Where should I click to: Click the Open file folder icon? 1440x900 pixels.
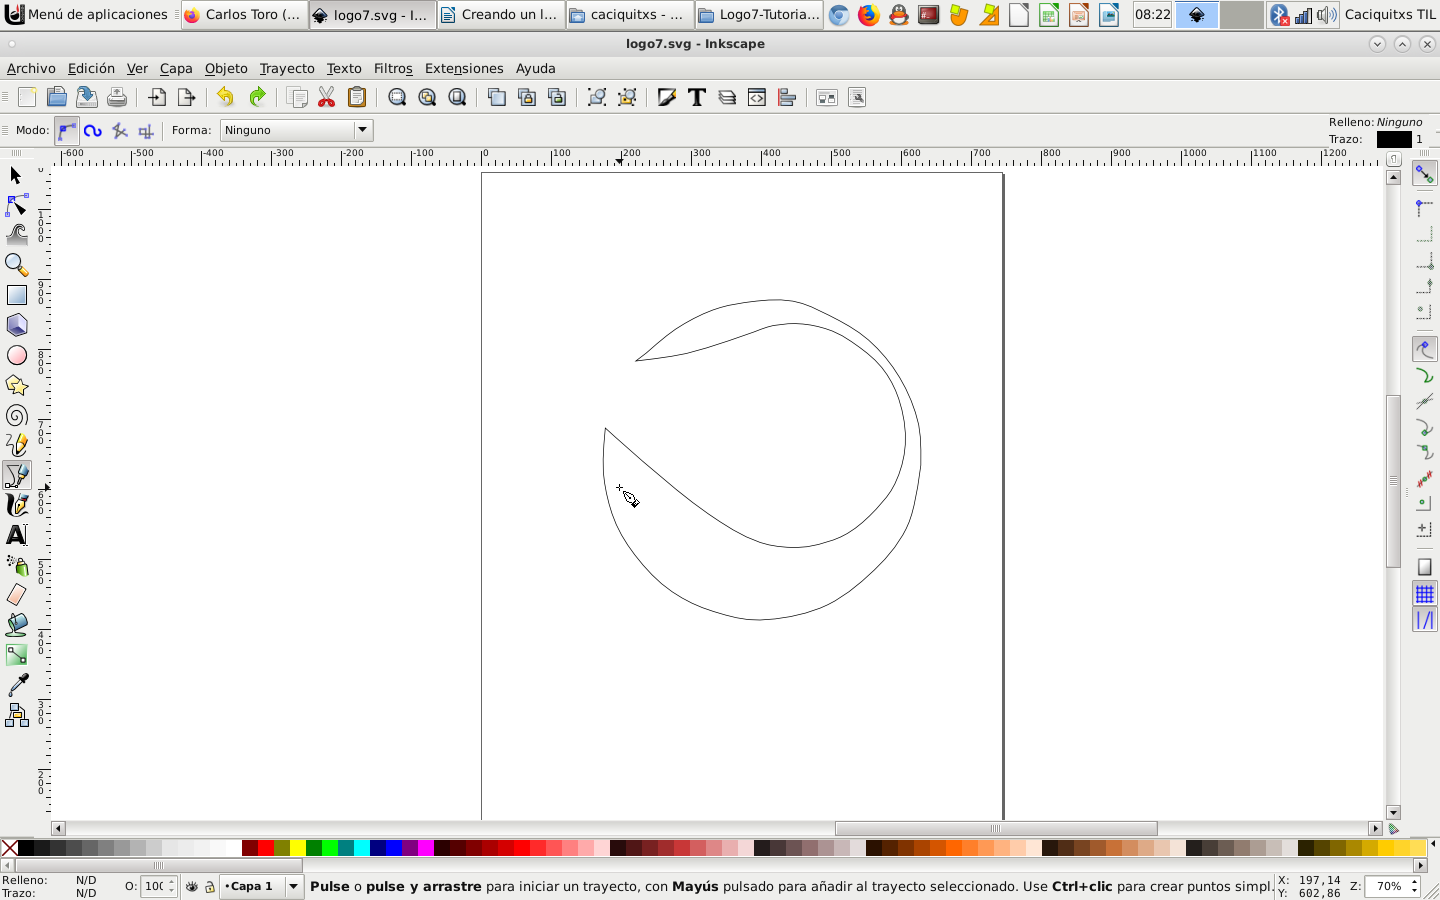[57, 97]
